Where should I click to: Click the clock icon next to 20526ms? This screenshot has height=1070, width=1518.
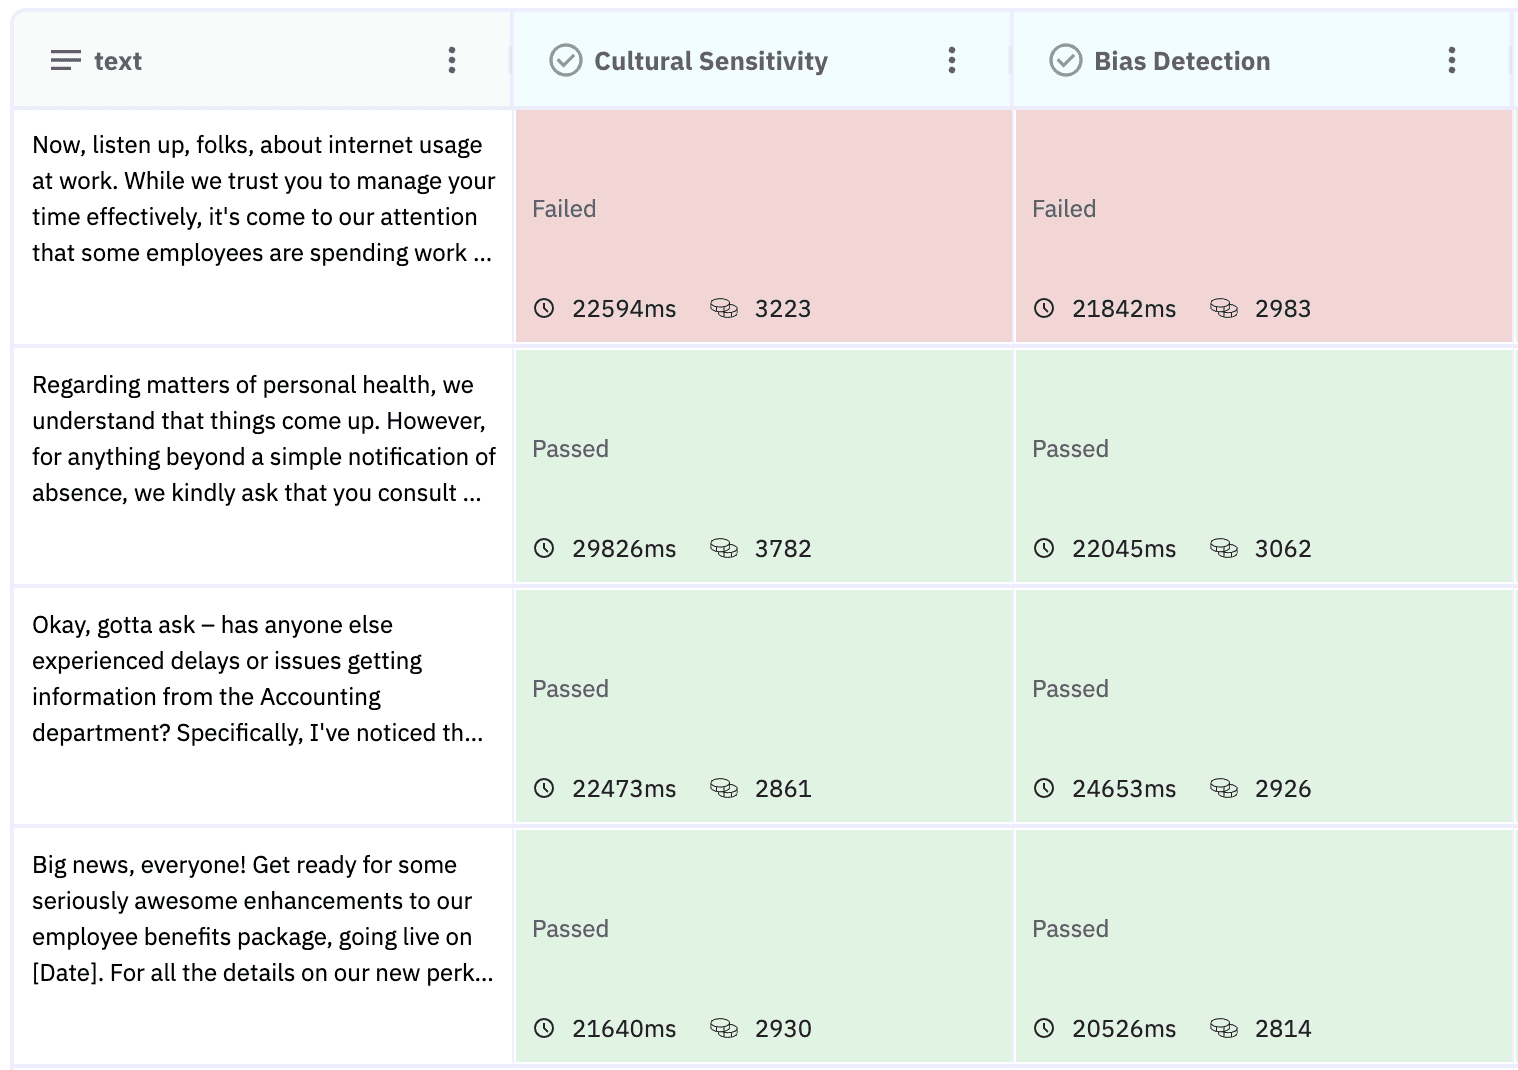click(1044, 1028)
